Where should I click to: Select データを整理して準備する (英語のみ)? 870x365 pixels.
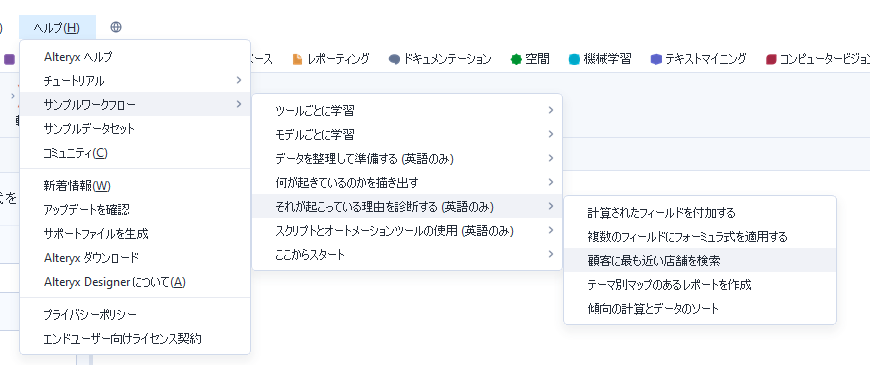407,159
